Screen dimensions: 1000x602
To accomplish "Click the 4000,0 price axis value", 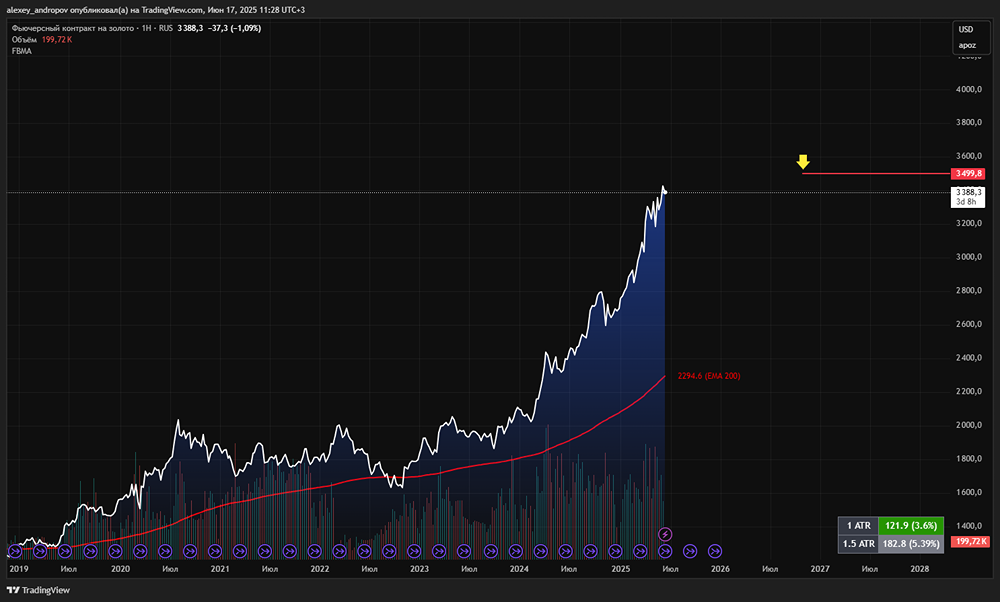I will [969, 89].
